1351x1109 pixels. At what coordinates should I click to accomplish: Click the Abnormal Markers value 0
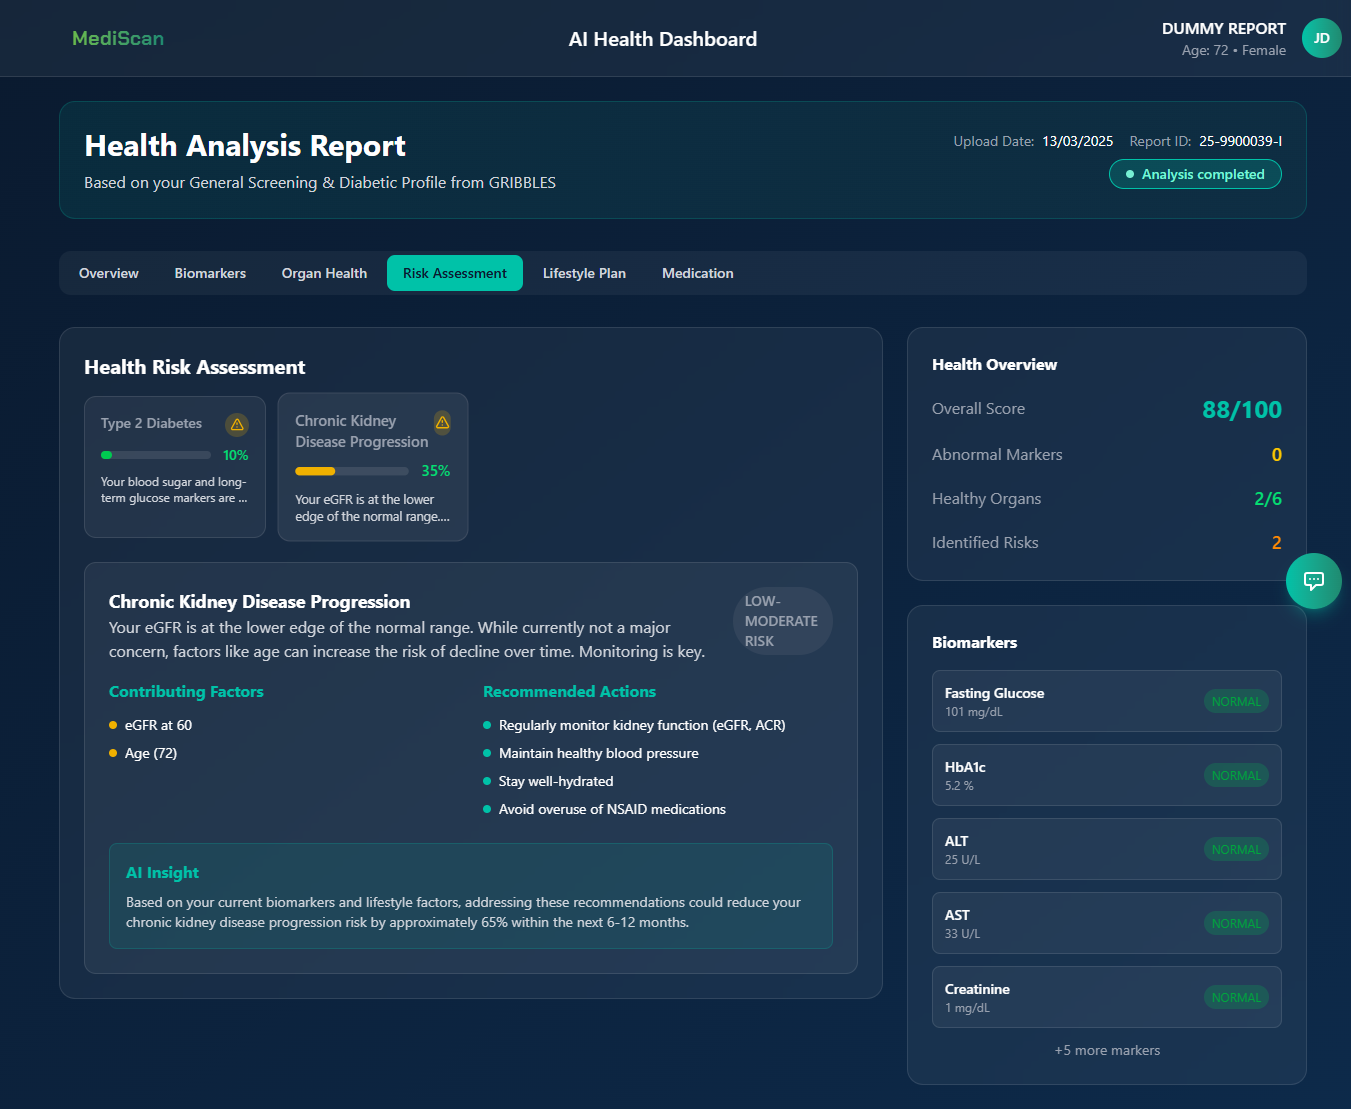[1276, 455]
